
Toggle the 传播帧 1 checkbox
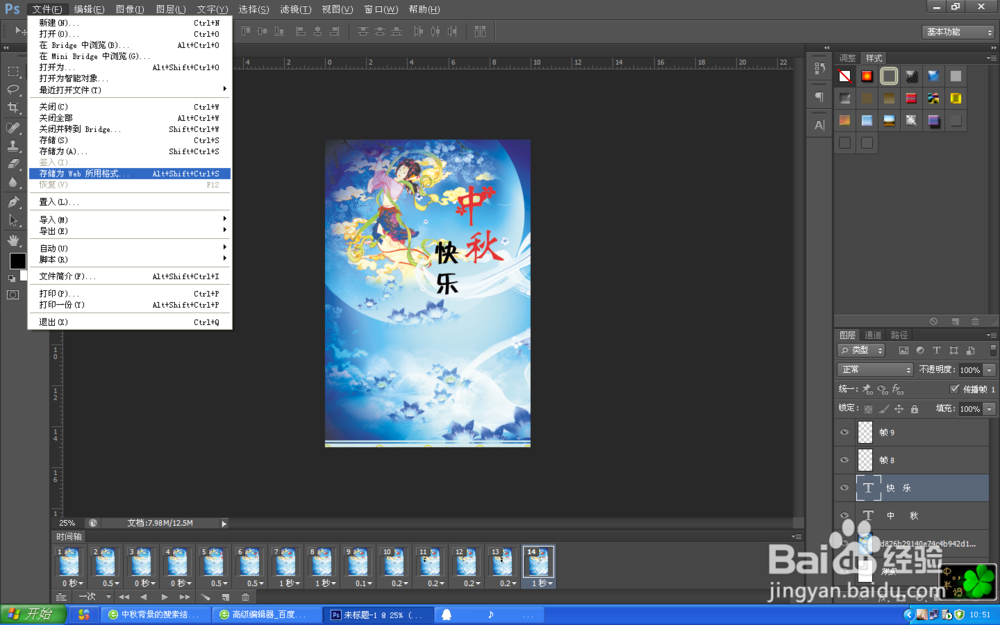tap(954, 389)
